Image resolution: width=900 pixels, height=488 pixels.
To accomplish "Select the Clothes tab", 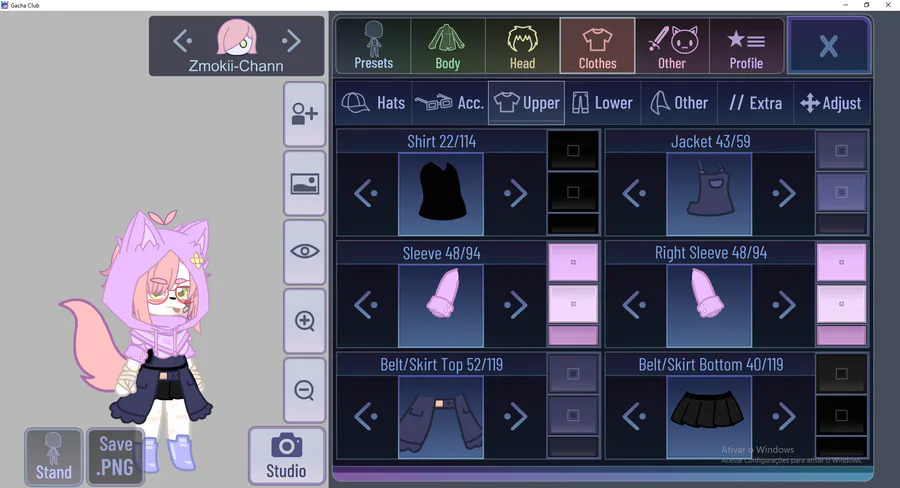I will (x=598, y=46).
